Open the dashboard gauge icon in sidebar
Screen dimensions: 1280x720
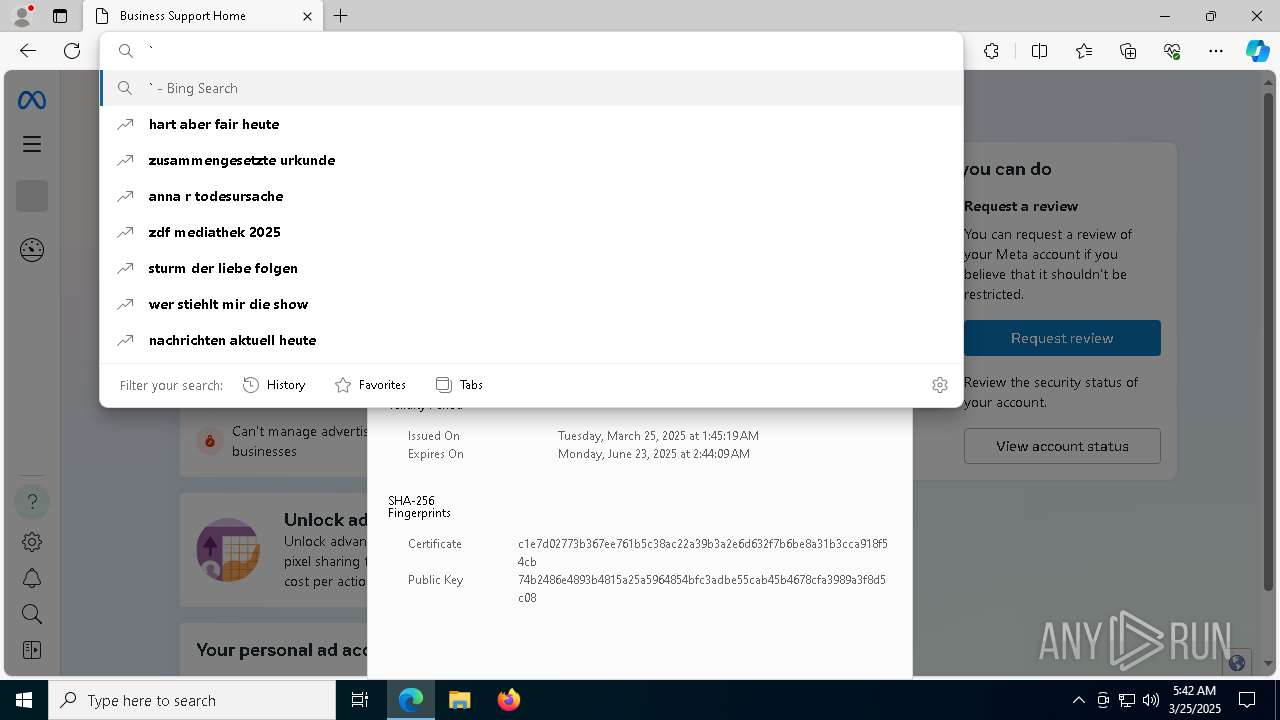[32, 250]
